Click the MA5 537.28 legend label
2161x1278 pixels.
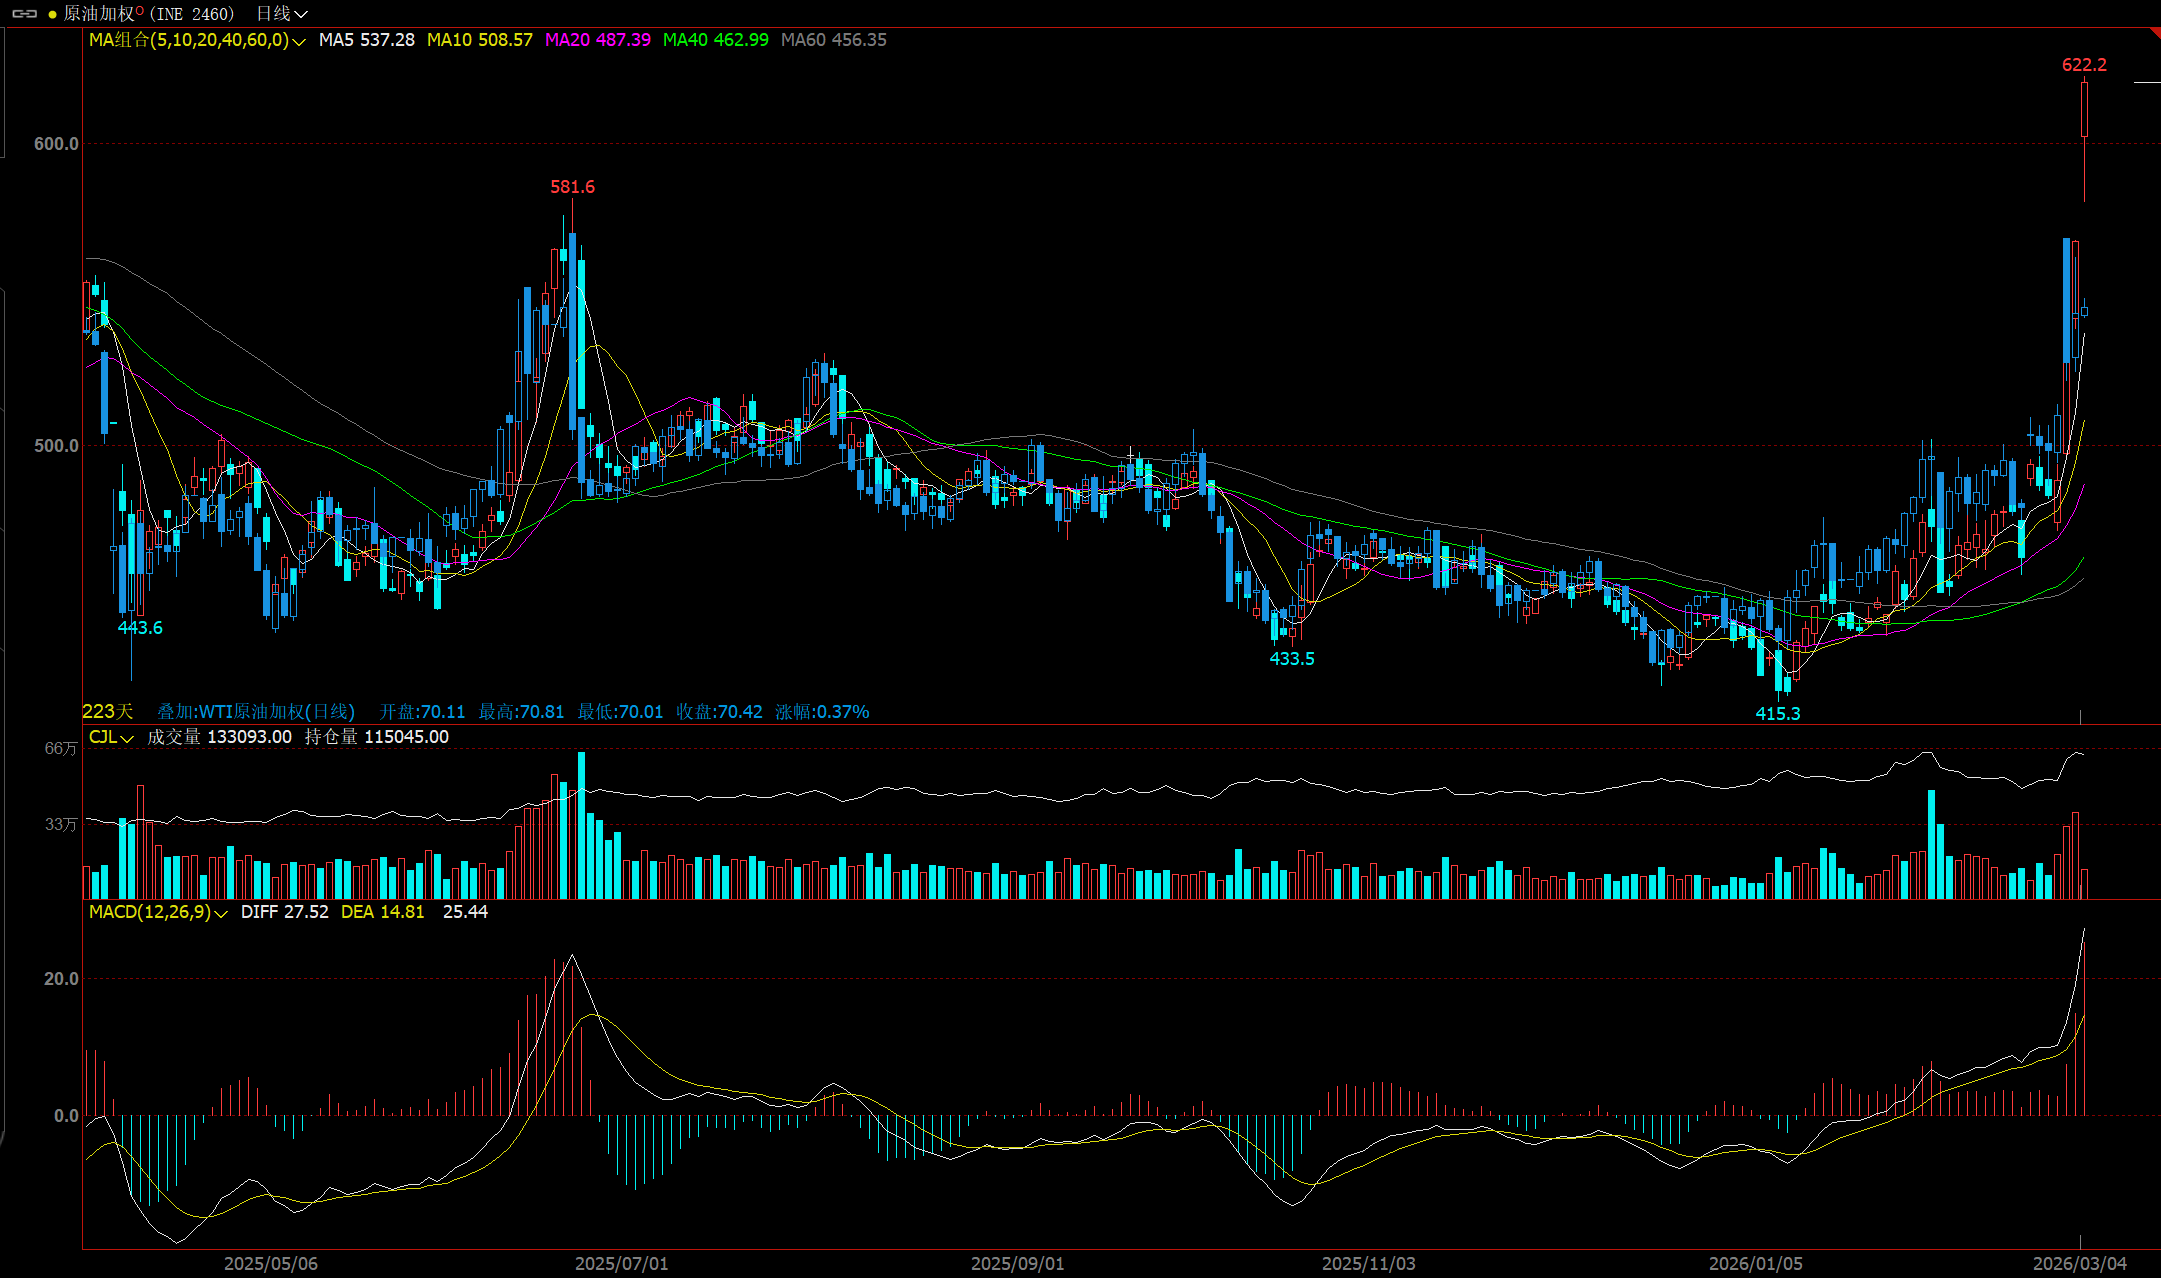[366, 40]
